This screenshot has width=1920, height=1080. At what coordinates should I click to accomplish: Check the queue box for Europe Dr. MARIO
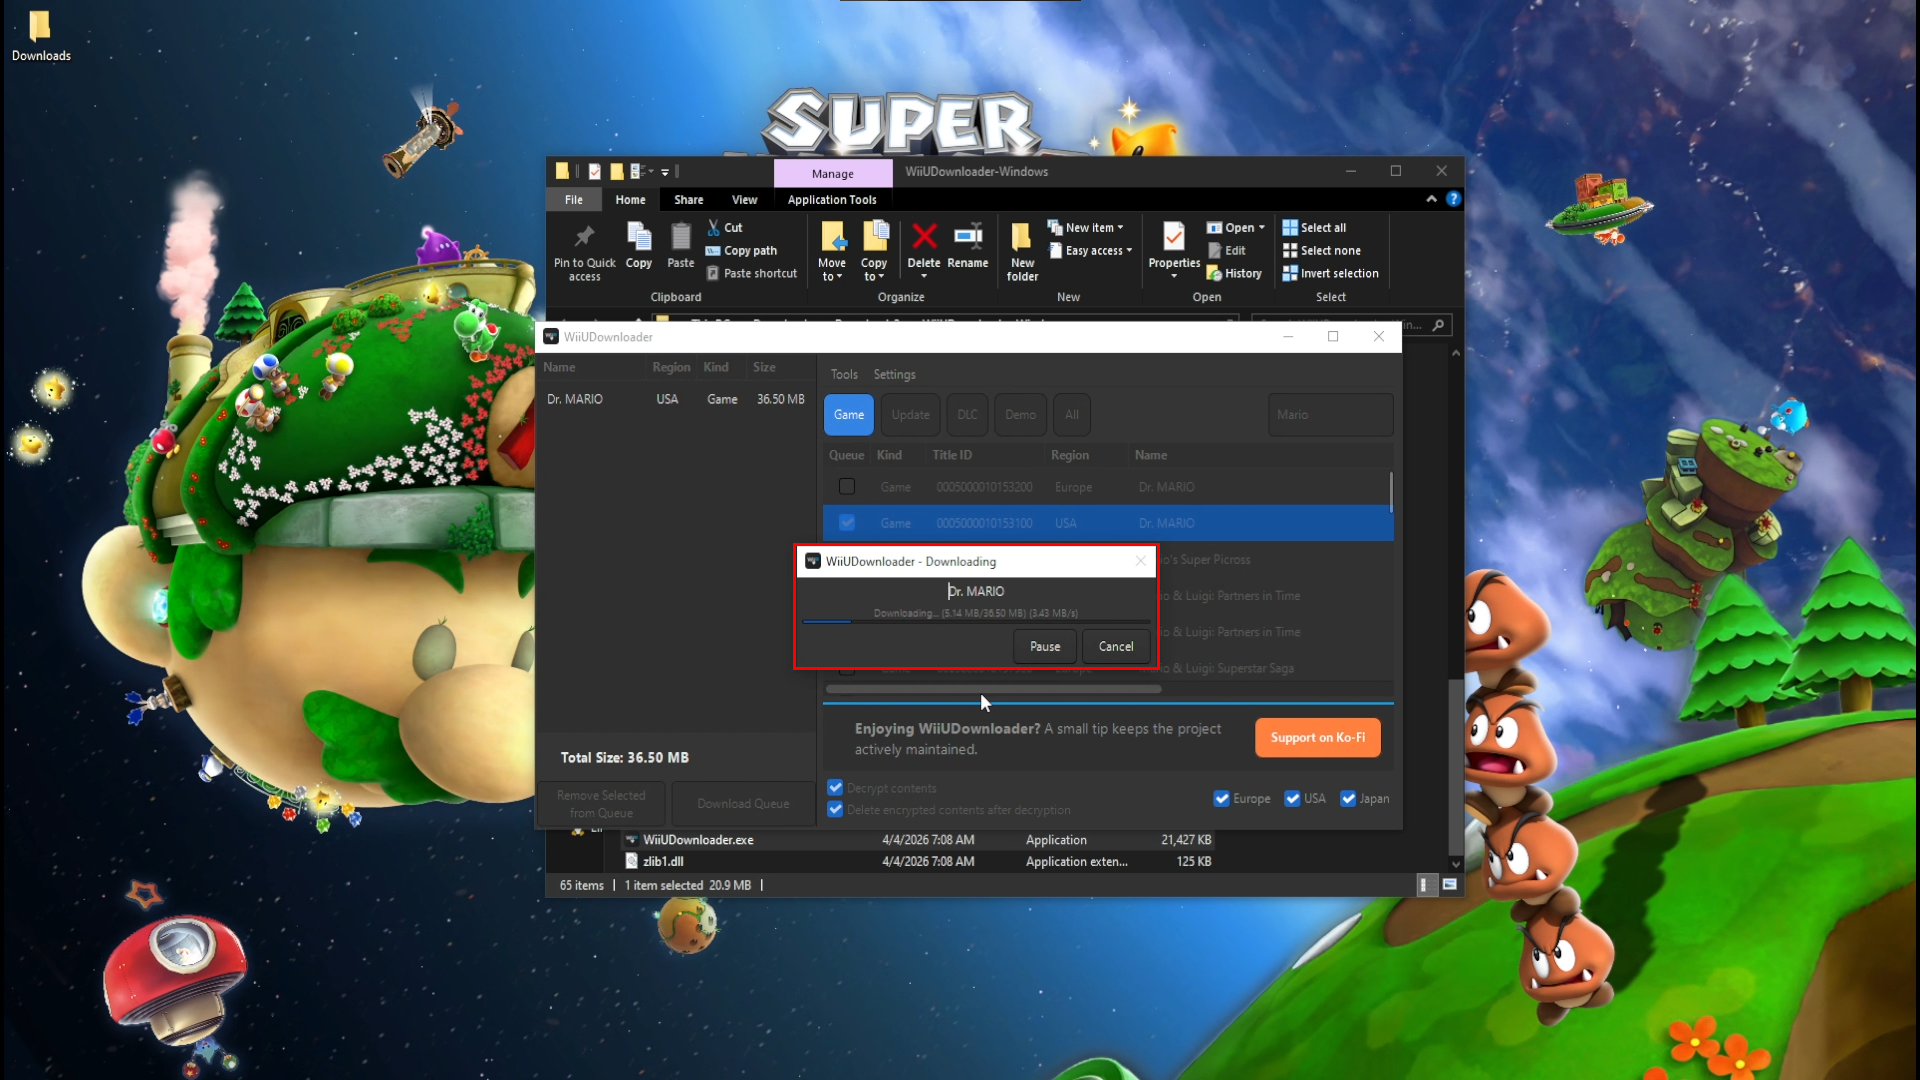click(846, 486)
